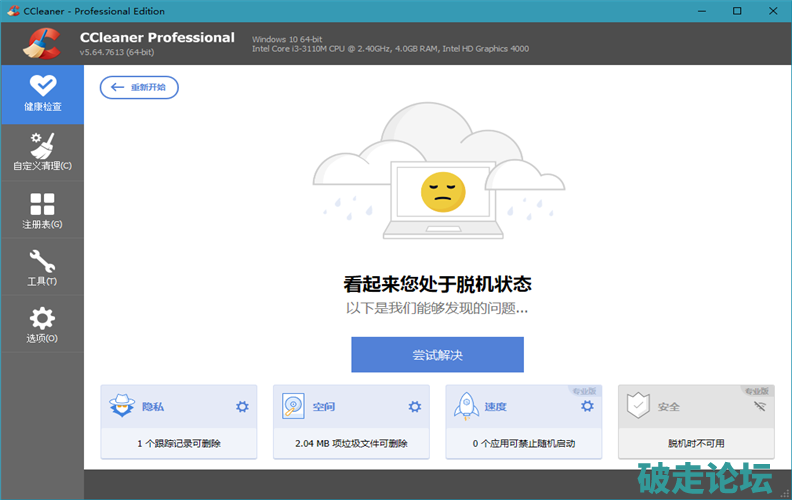Click the 重新开始 (Start over) back button
792x500 pixels.
[x=140, y=88]
